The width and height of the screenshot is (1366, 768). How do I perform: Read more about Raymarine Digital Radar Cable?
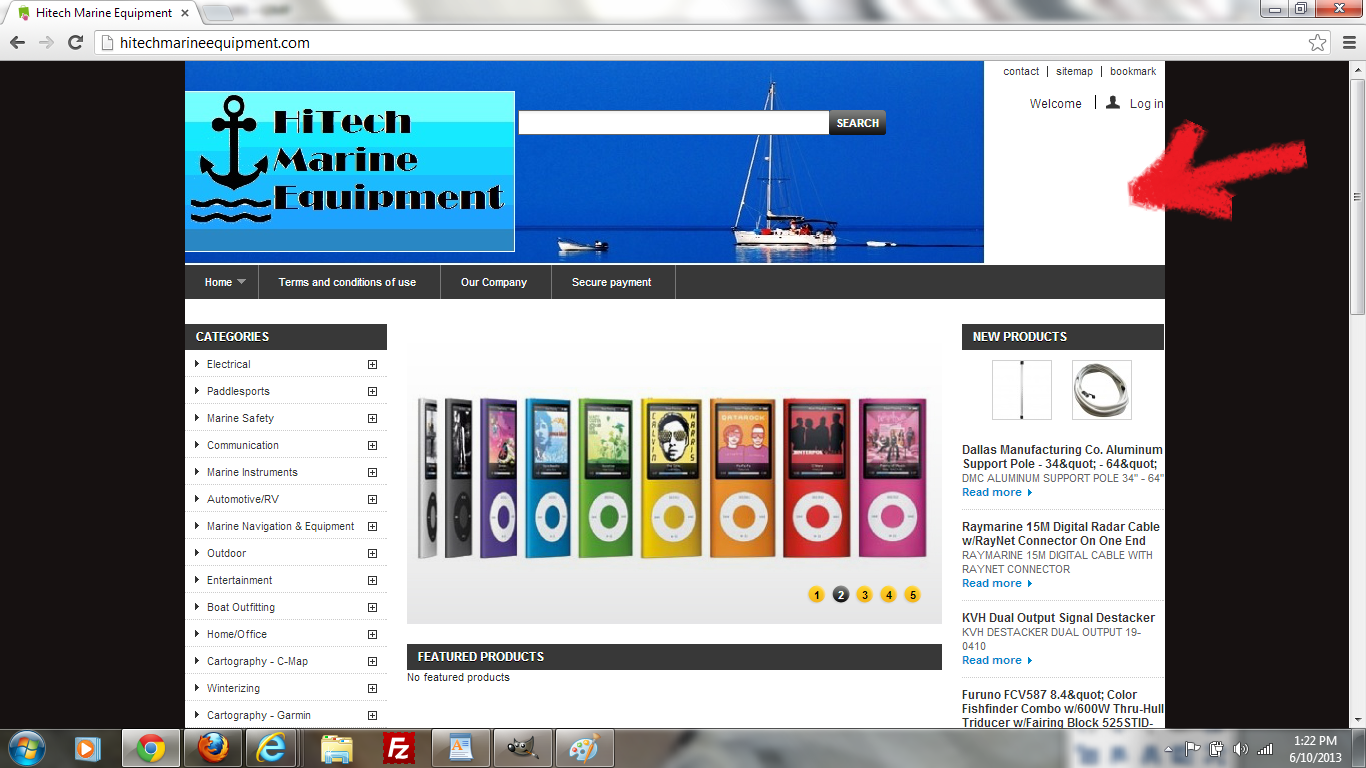pyautogui.click(x=997, y=583)
